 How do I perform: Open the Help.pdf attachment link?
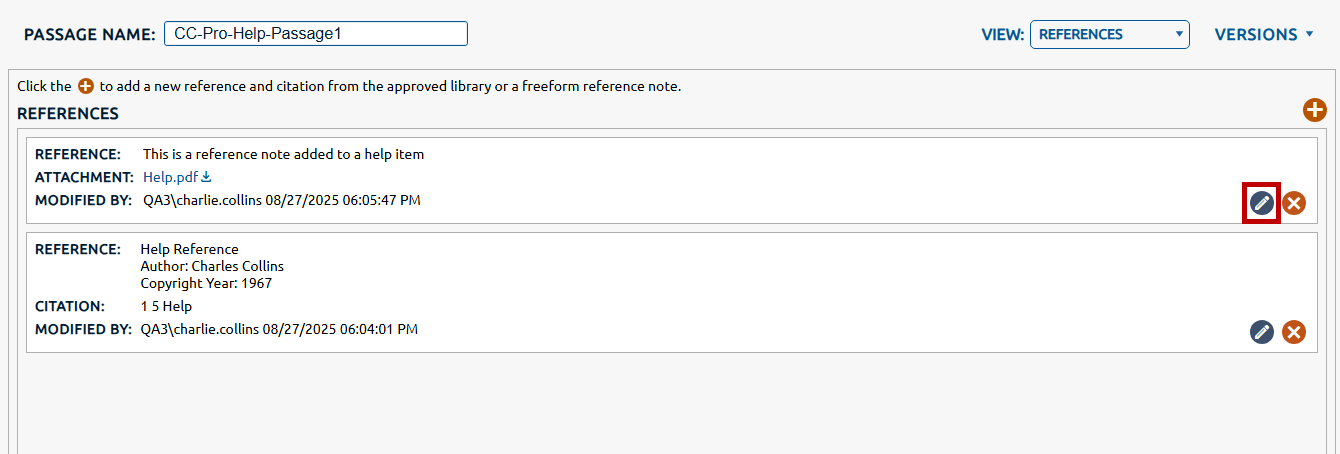point(170,177)
